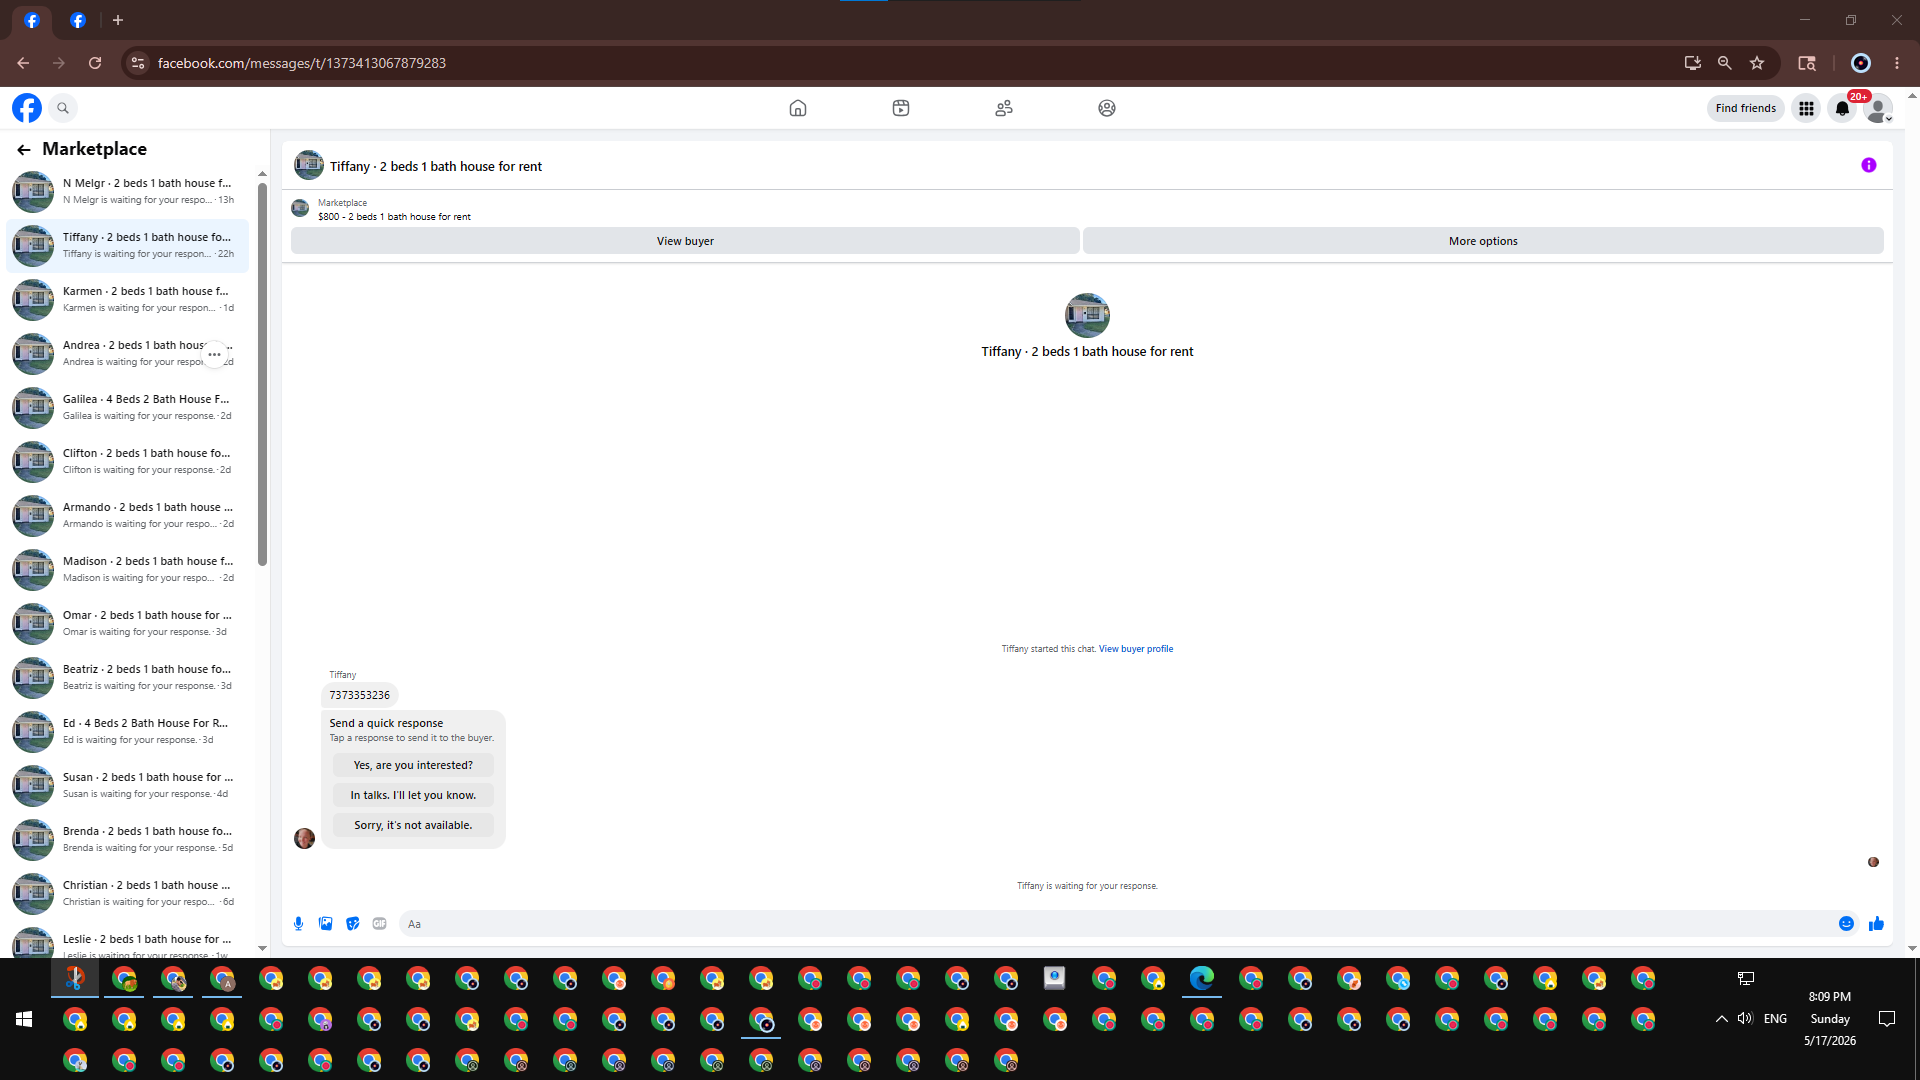Open Susan conversation in list
The width and height of the screenshot is (1920, 1080).
(x=128, y=786)
